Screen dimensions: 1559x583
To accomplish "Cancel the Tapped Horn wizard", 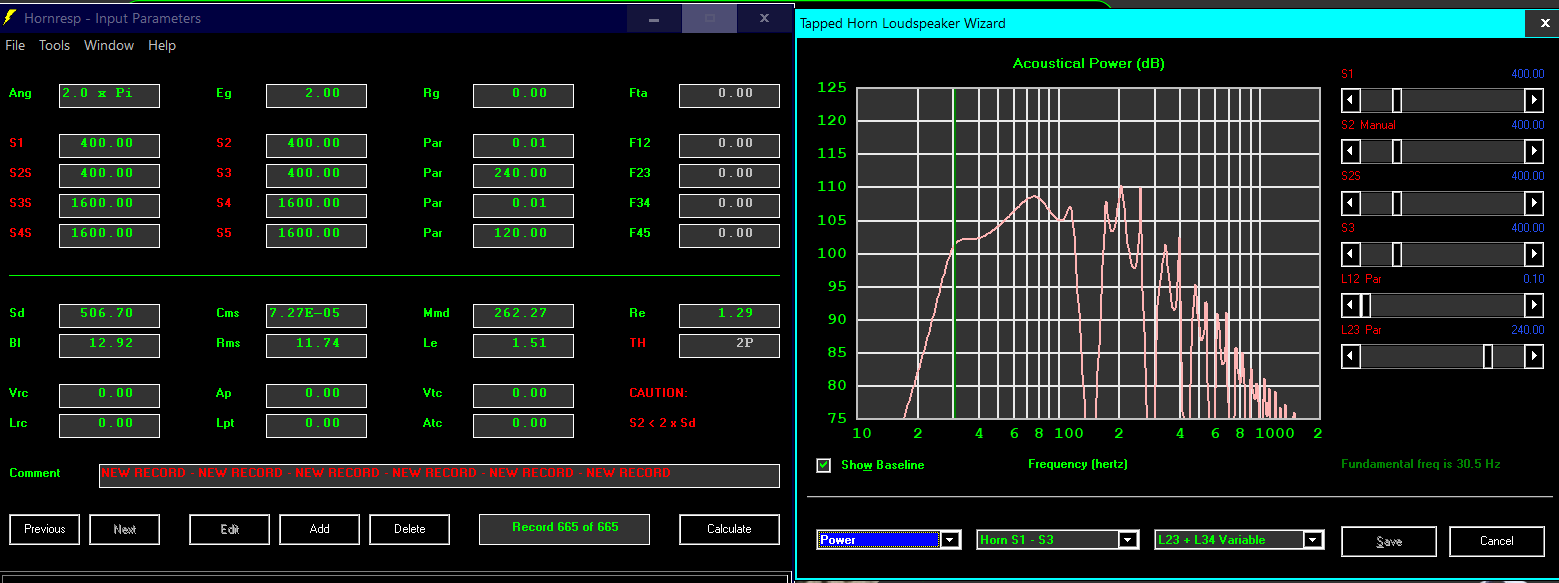I will coord(1497,541).
